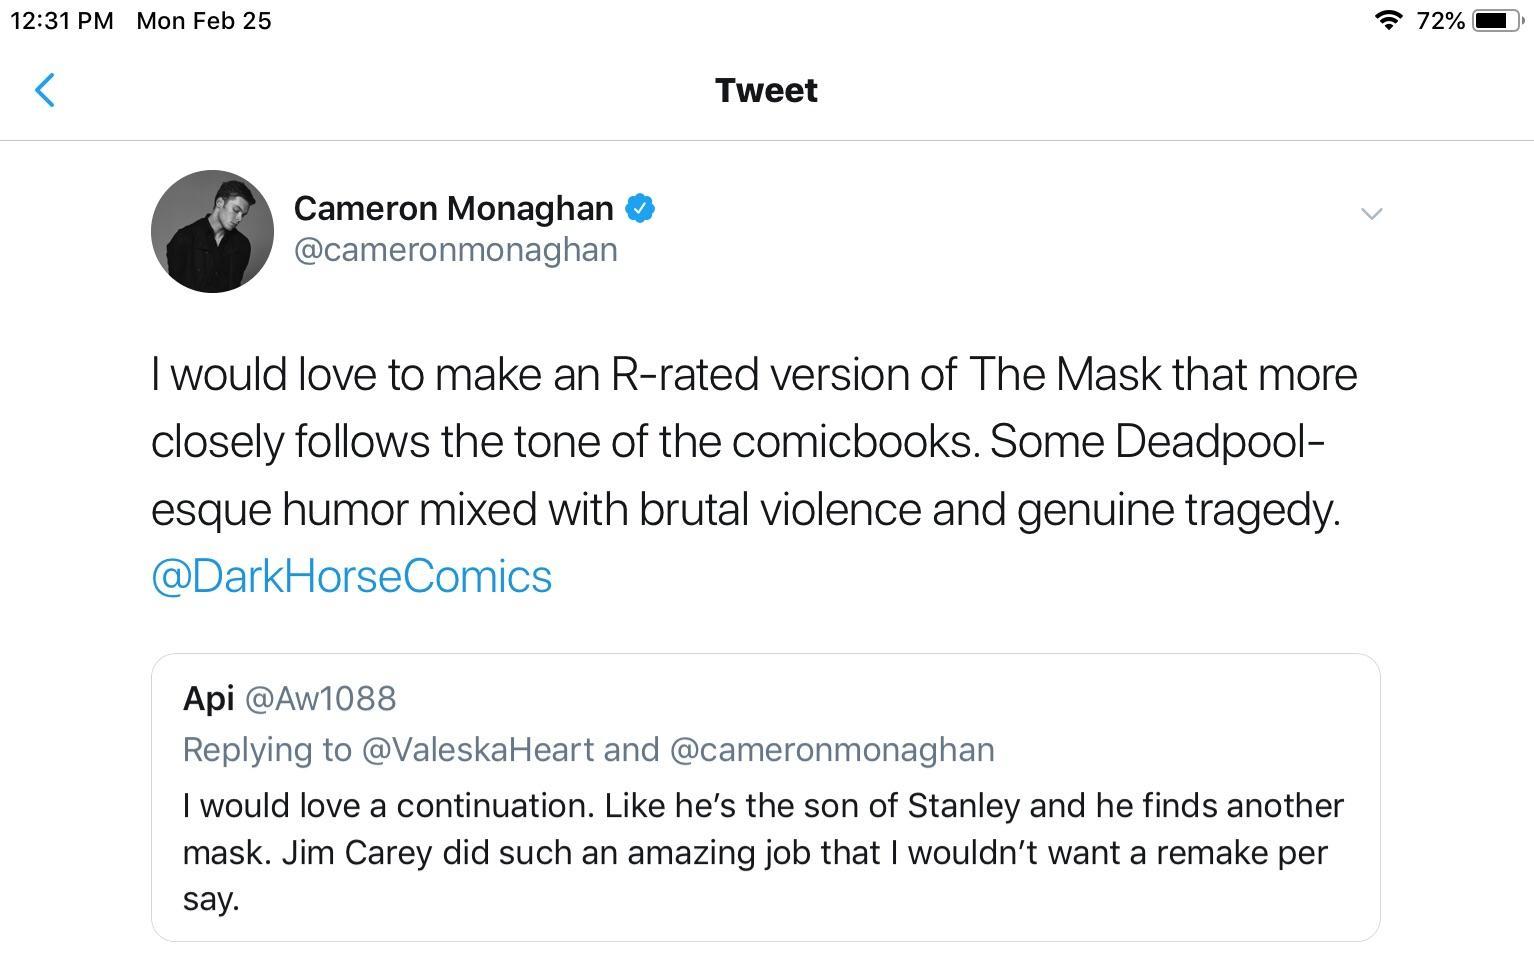1534x967 pixels.
Task: Click the Wi-Fi status icon
Action: click(1388, 19)
